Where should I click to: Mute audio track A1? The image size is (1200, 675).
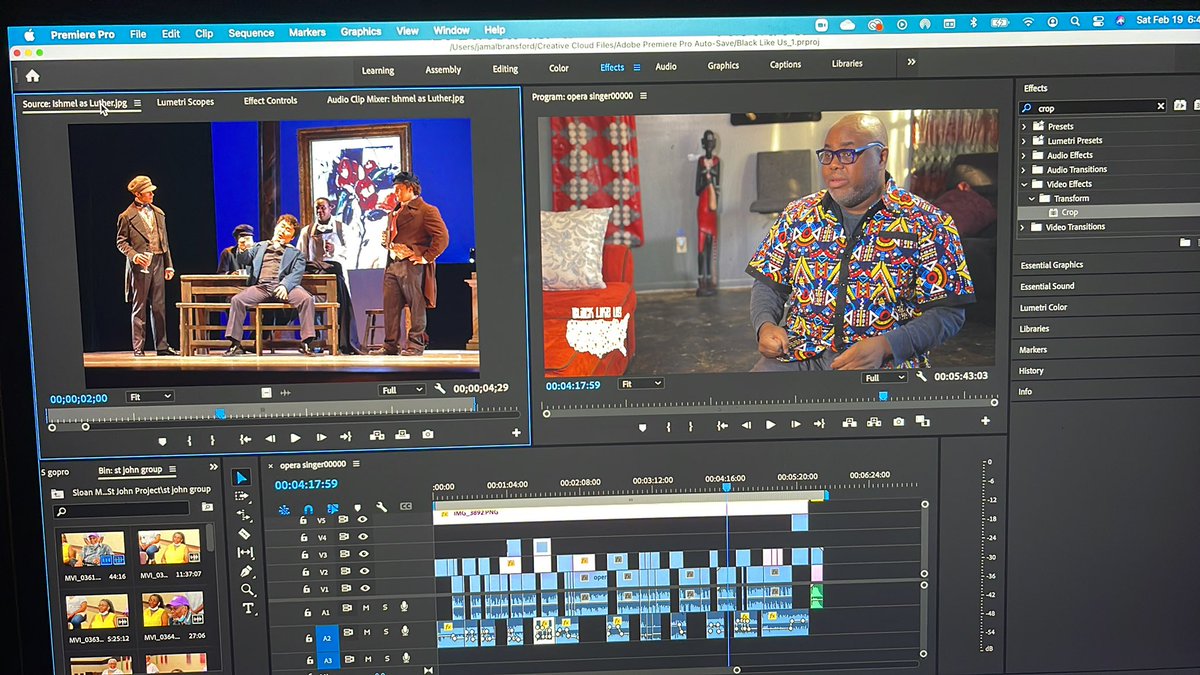368,607
